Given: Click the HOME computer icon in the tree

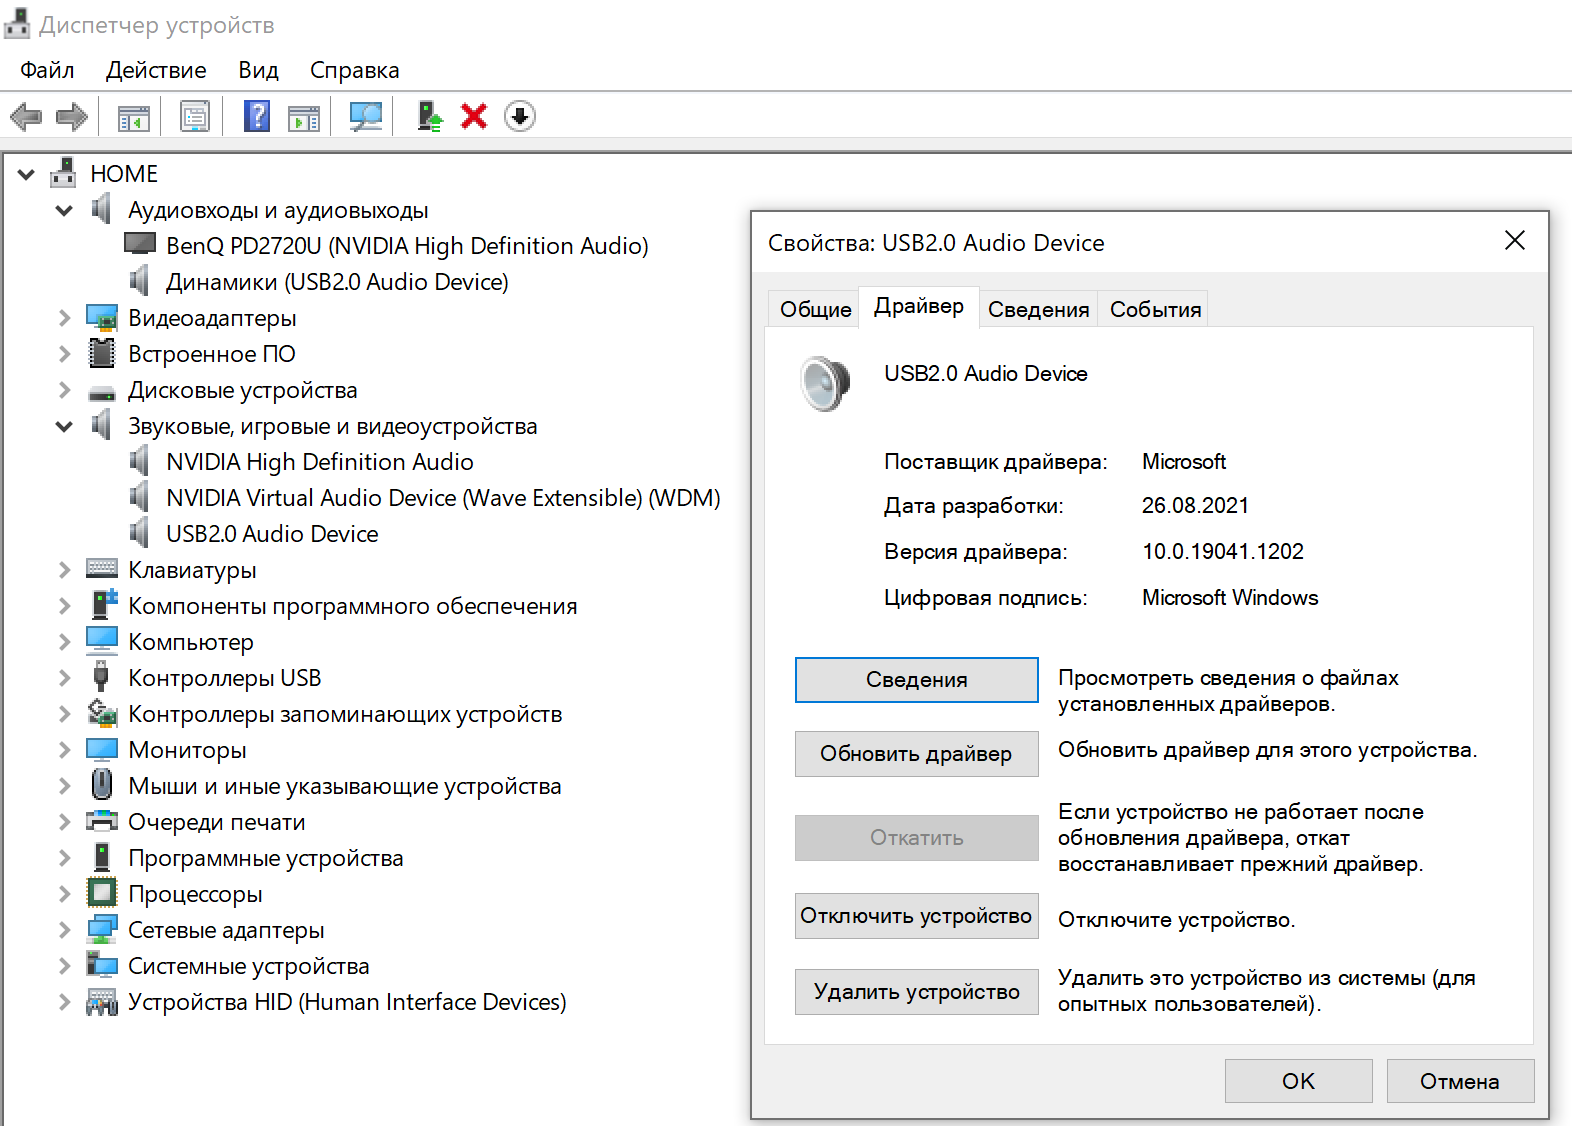Looking at the screenshot, I should tap(64, 173).
